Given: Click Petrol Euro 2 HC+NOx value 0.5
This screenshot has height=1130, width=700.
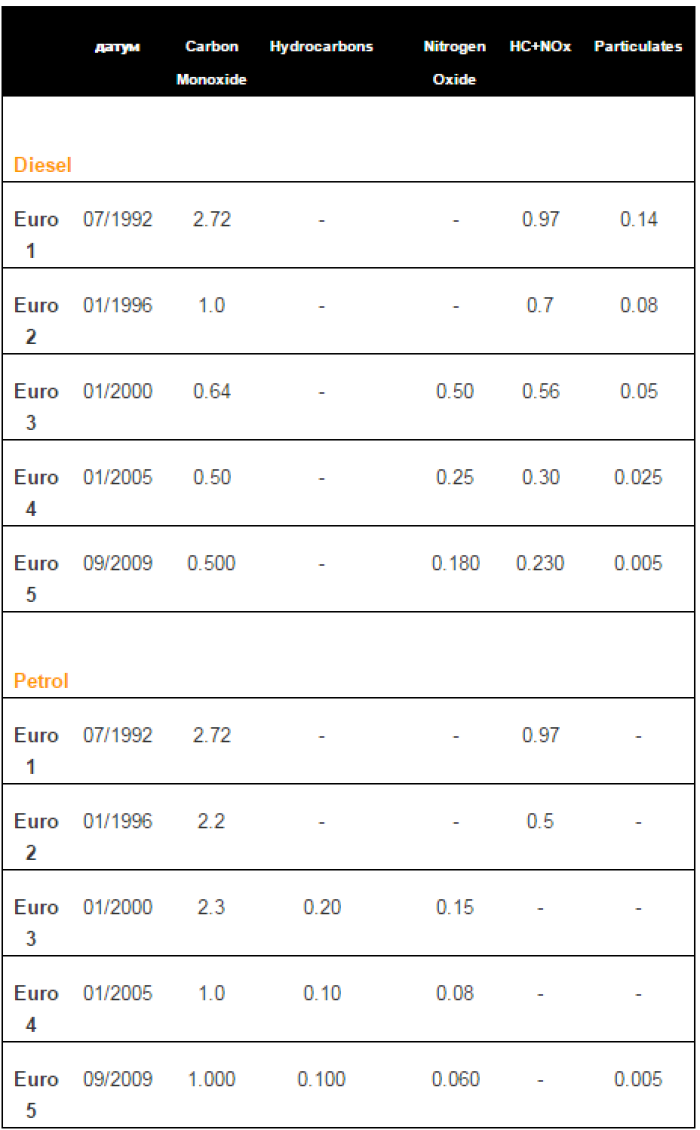Looking at the screenshot, I should (540, 821).
